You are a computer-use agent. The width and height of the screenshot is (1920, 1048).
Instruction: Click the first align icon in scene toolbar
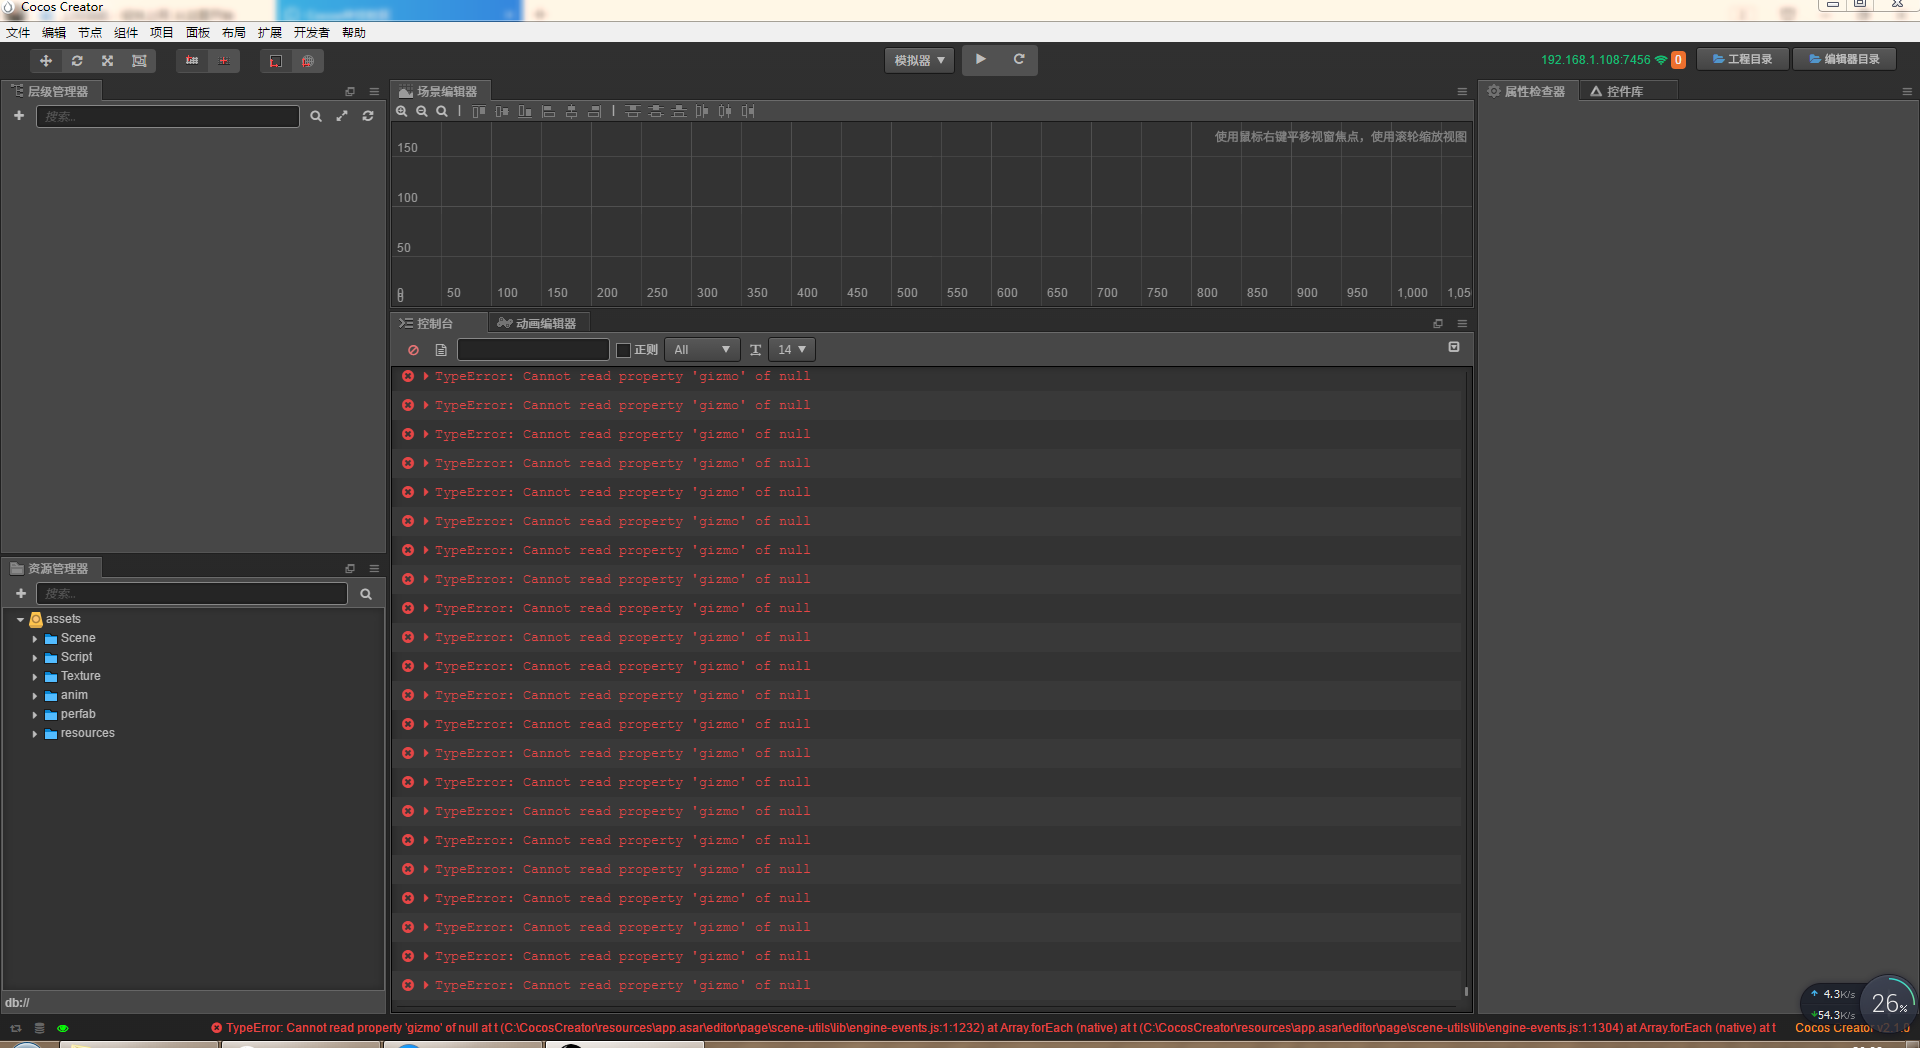(479, 112)
